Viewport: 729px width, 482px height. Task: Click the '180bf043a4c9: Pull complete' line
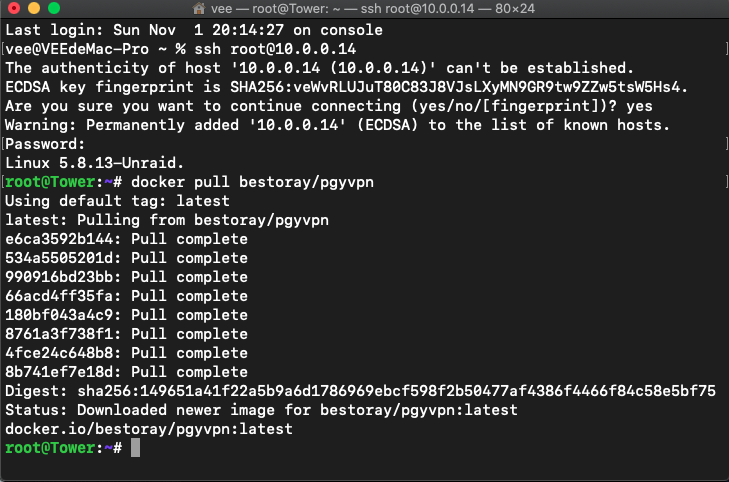click(x=126, y=315)
